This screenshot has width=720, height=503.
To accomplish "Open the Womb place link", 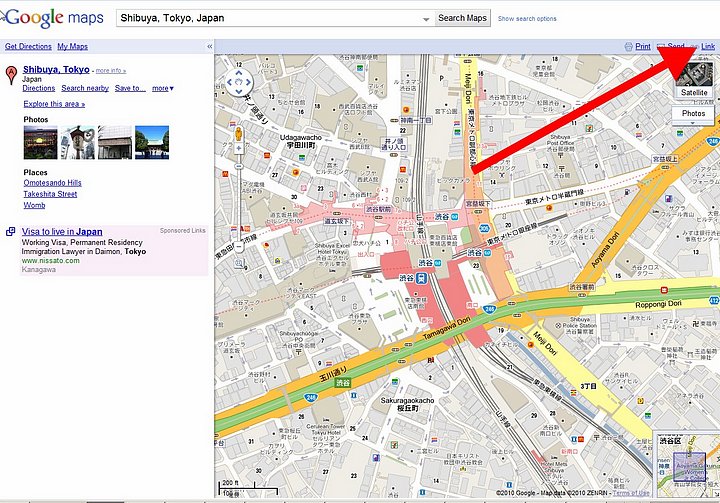I will (x=34, y=205).
